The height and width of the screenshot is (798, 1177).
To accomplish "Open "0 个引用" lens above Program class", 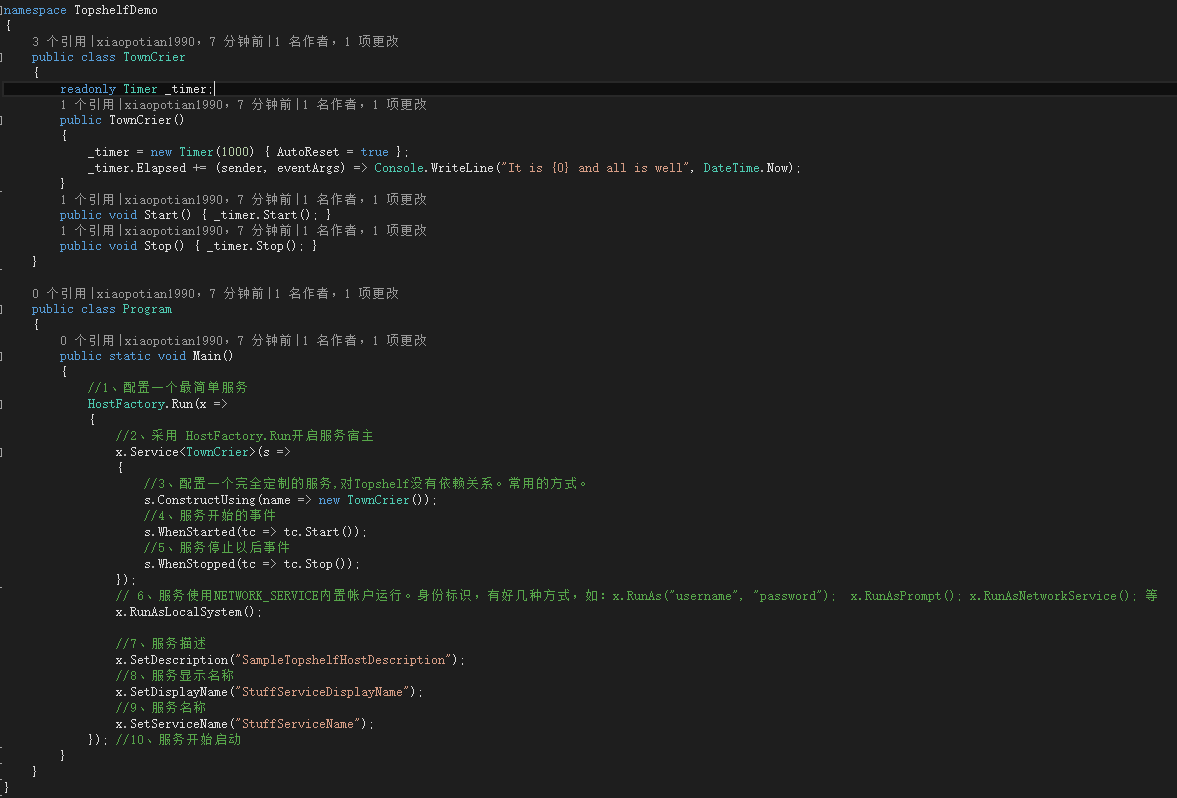I will (x=60, y=294).
